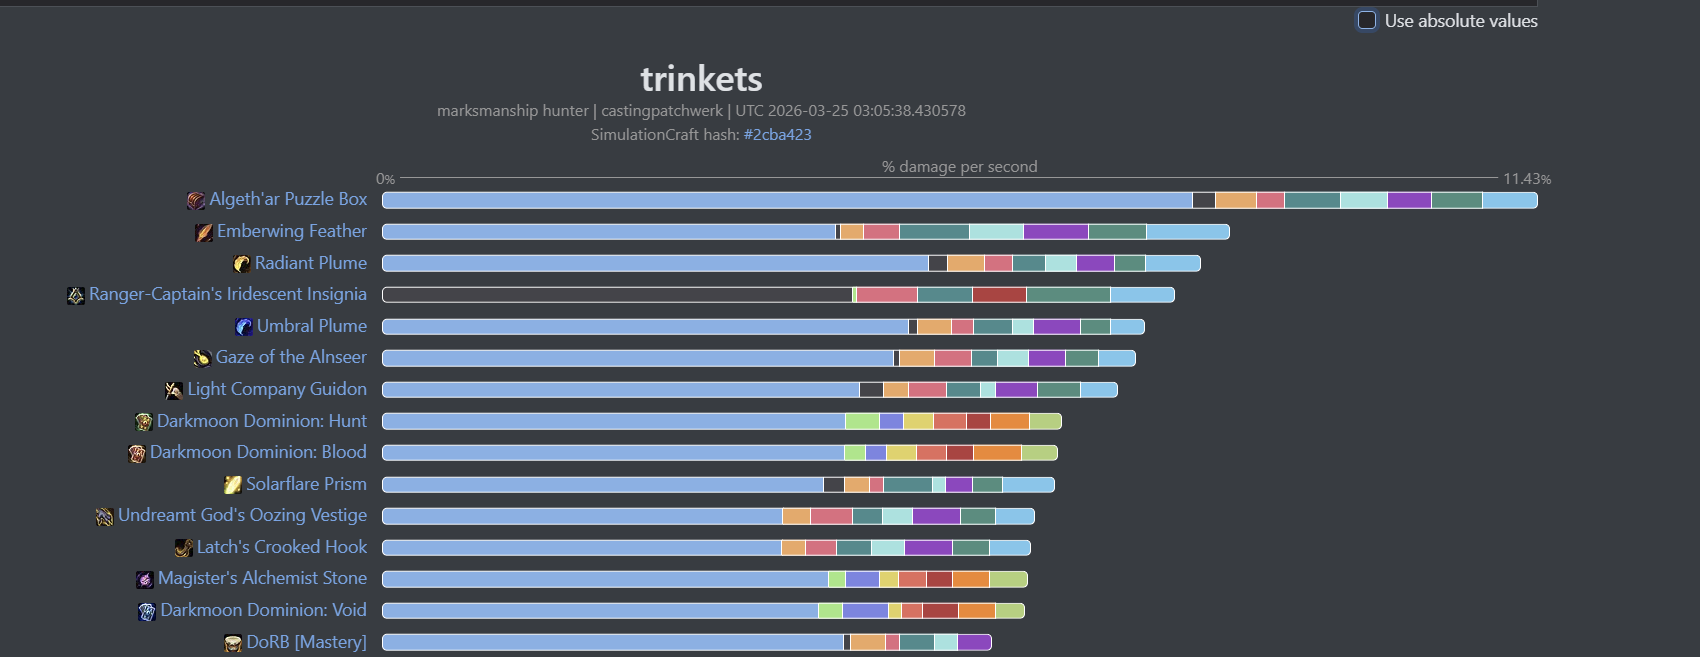This screenshot has height=657, width=1700.
Task: Open the Darkmoon Dominion: Hunt link
Action: [262, 421]
